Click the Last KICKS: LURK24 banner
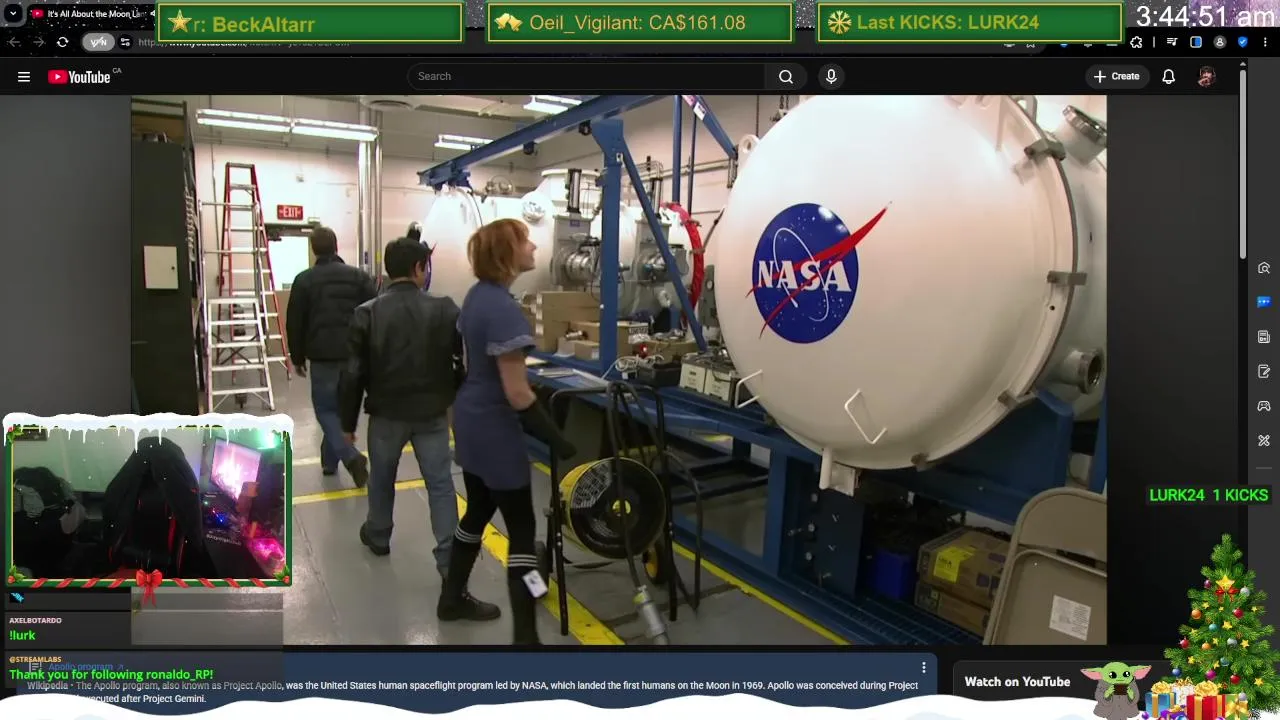The width and height of the screenshot is (1280, 720). click(x=969, y=23)
